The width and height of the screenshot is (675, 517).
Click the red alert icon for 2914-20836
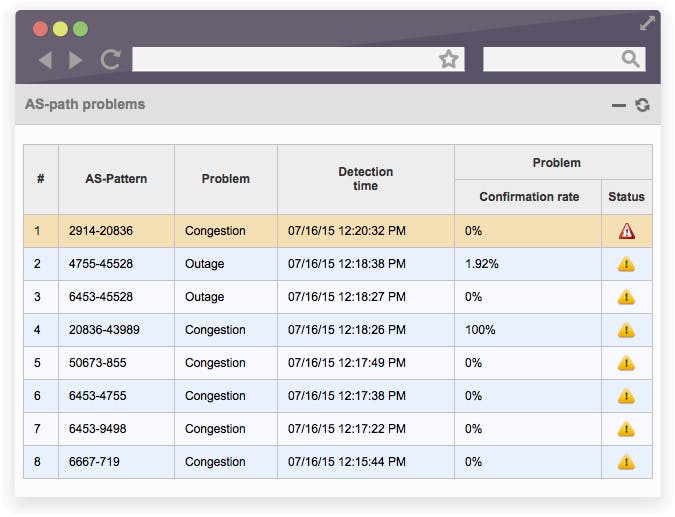pos(626,231)
